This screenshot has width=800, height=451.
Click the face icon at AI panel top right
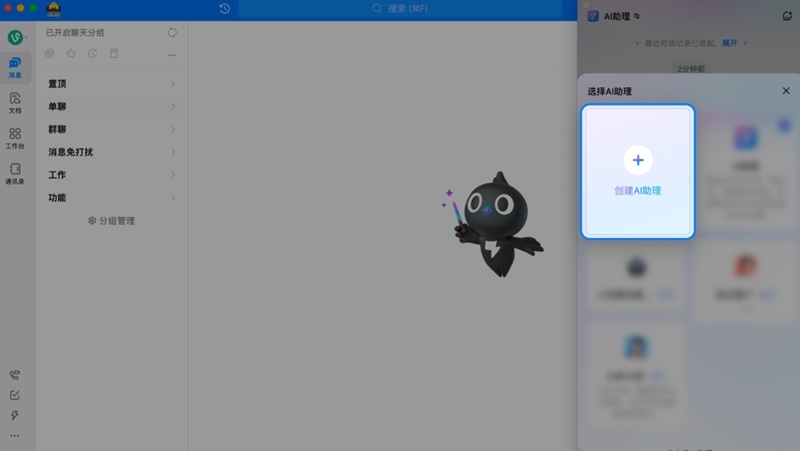787,16
